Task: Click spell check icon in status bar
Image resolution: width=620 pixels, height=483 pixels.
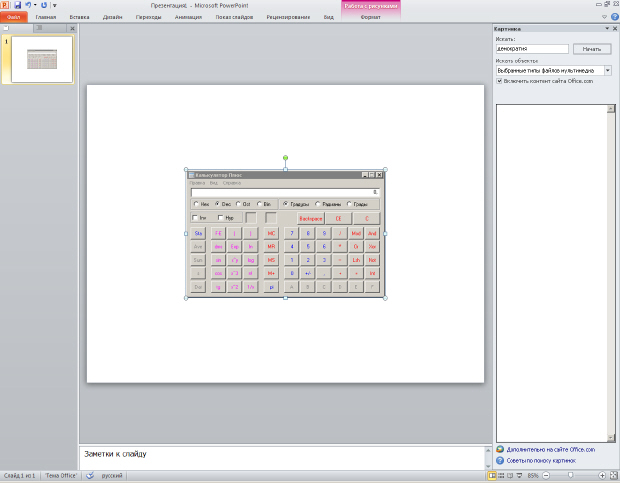Action: [x=90, y=476]
